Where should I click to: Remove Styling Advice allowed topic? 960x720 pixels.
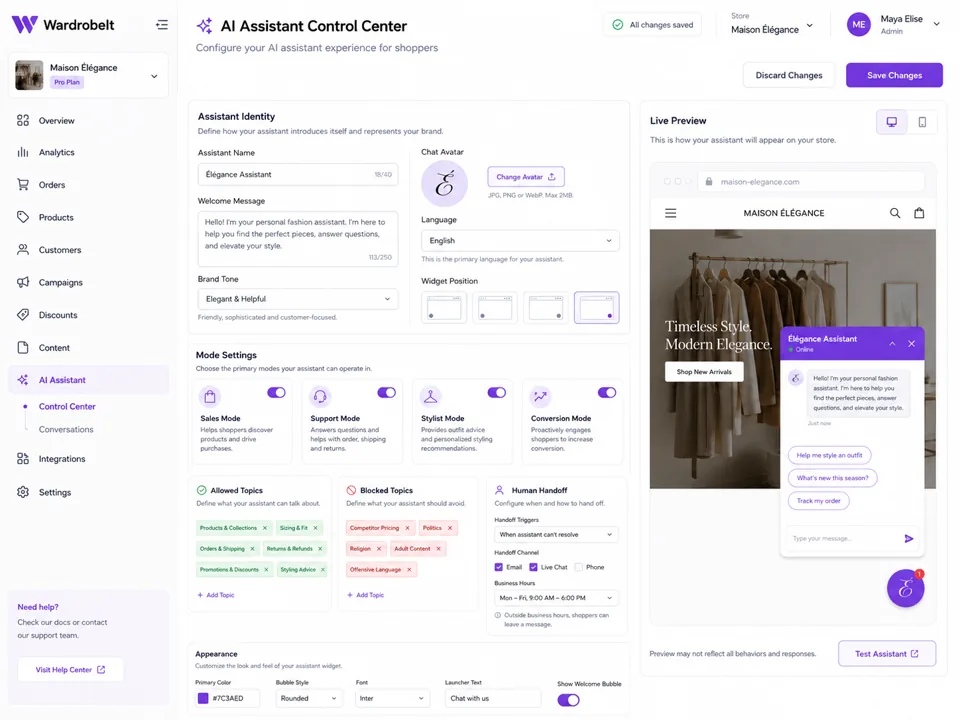[323, 569]
